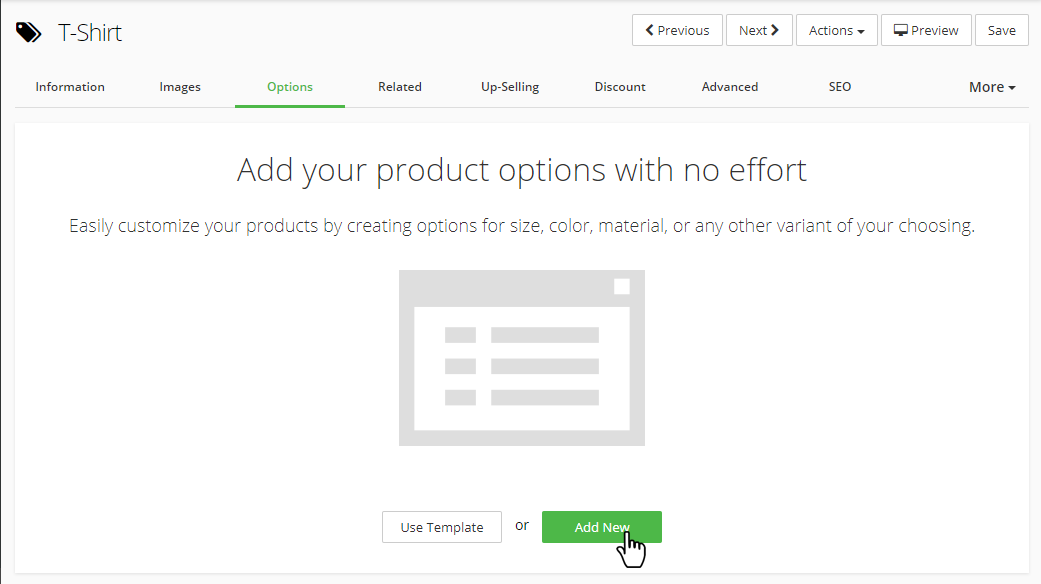Open the Actions dropdown
This screenshot has height=584, width=1041.
[x=836, y=29]
